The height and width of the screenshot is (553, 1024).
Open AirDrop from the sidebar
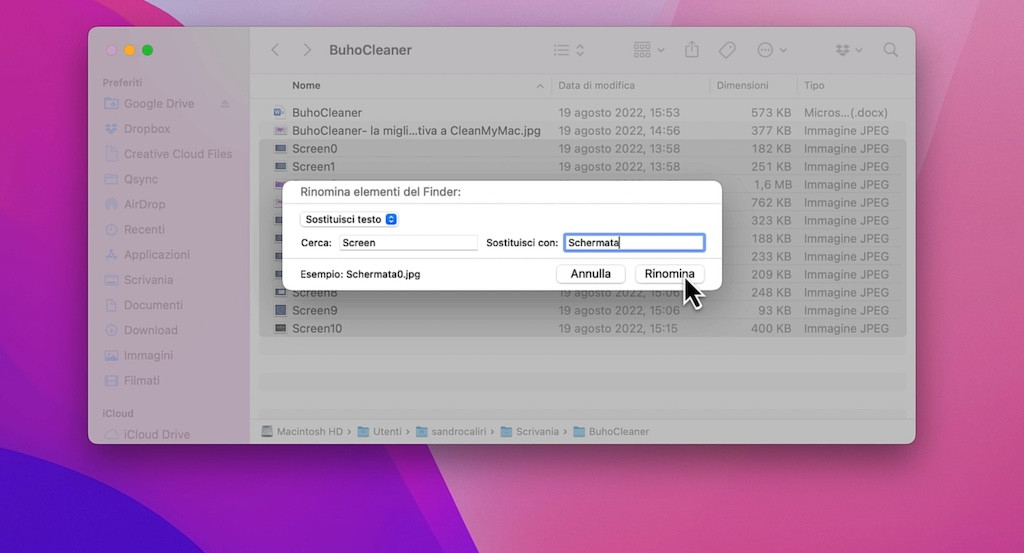pyautogui.click(x=144, y=204)
